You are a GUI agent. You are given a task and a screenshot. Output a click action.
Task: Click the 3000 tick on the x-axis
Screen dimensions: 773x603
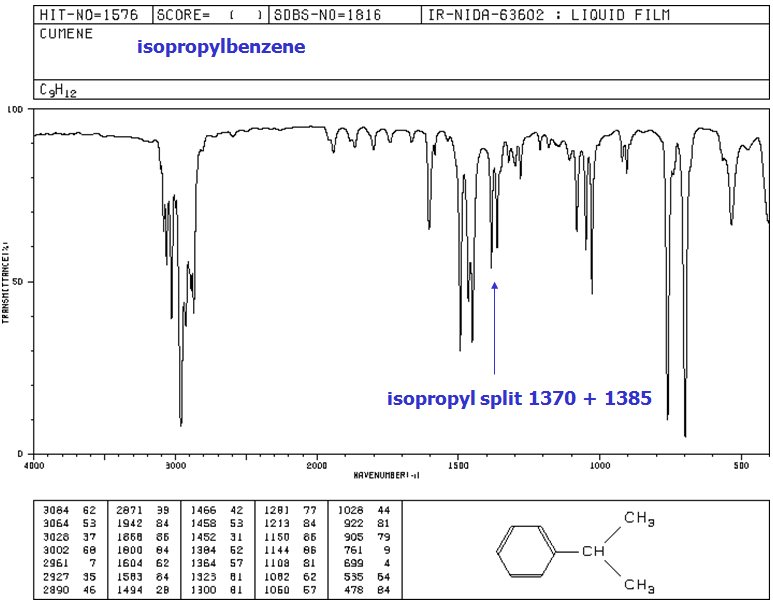pos(176,465)
